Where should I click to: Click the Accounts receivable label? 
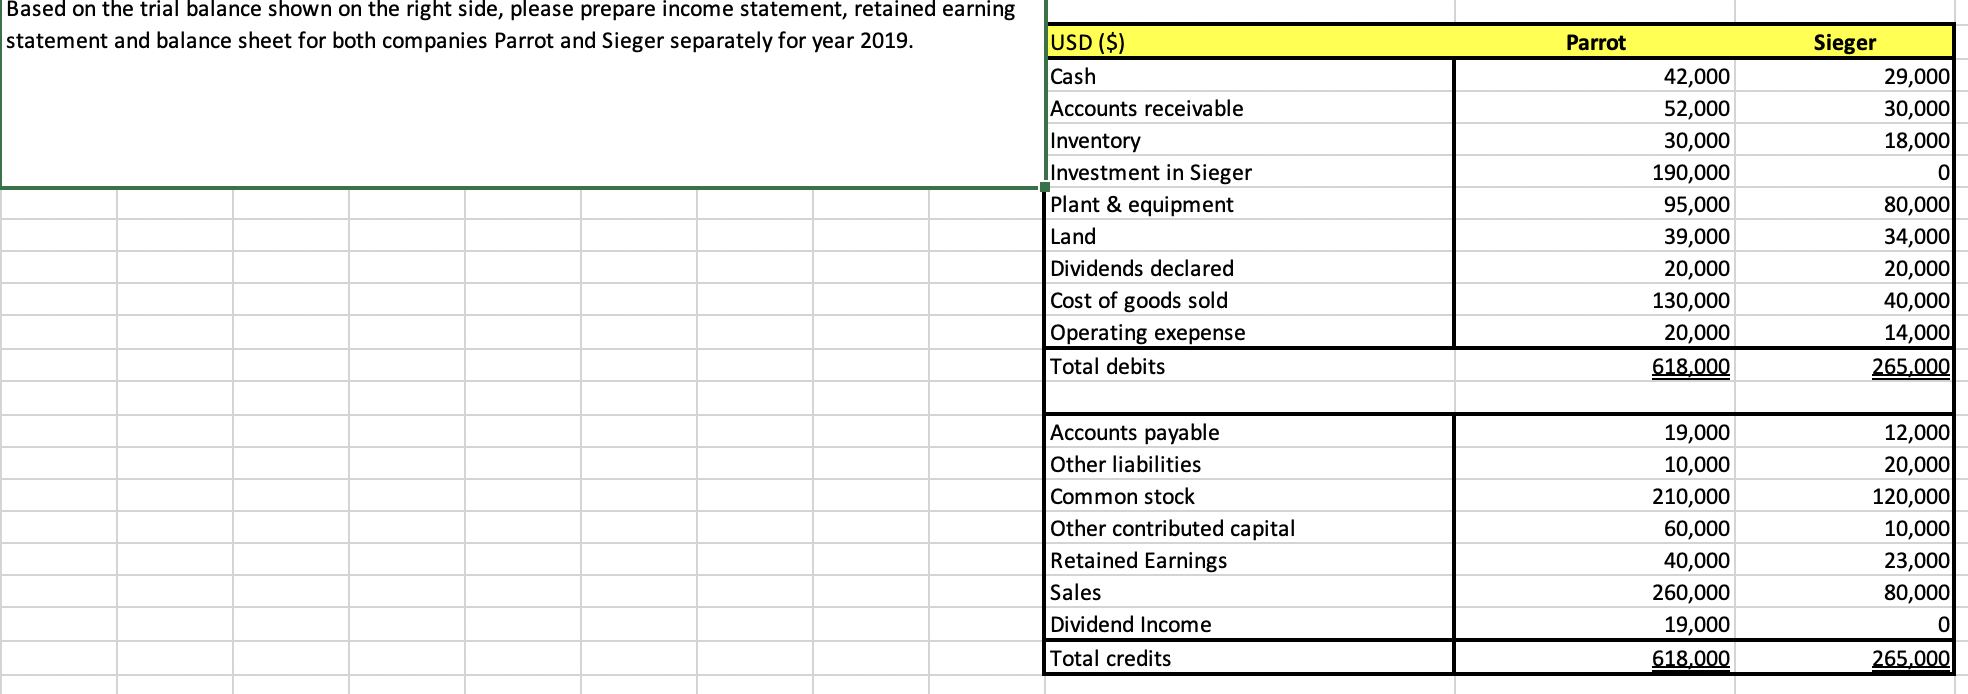click(x=1147, y=108)
